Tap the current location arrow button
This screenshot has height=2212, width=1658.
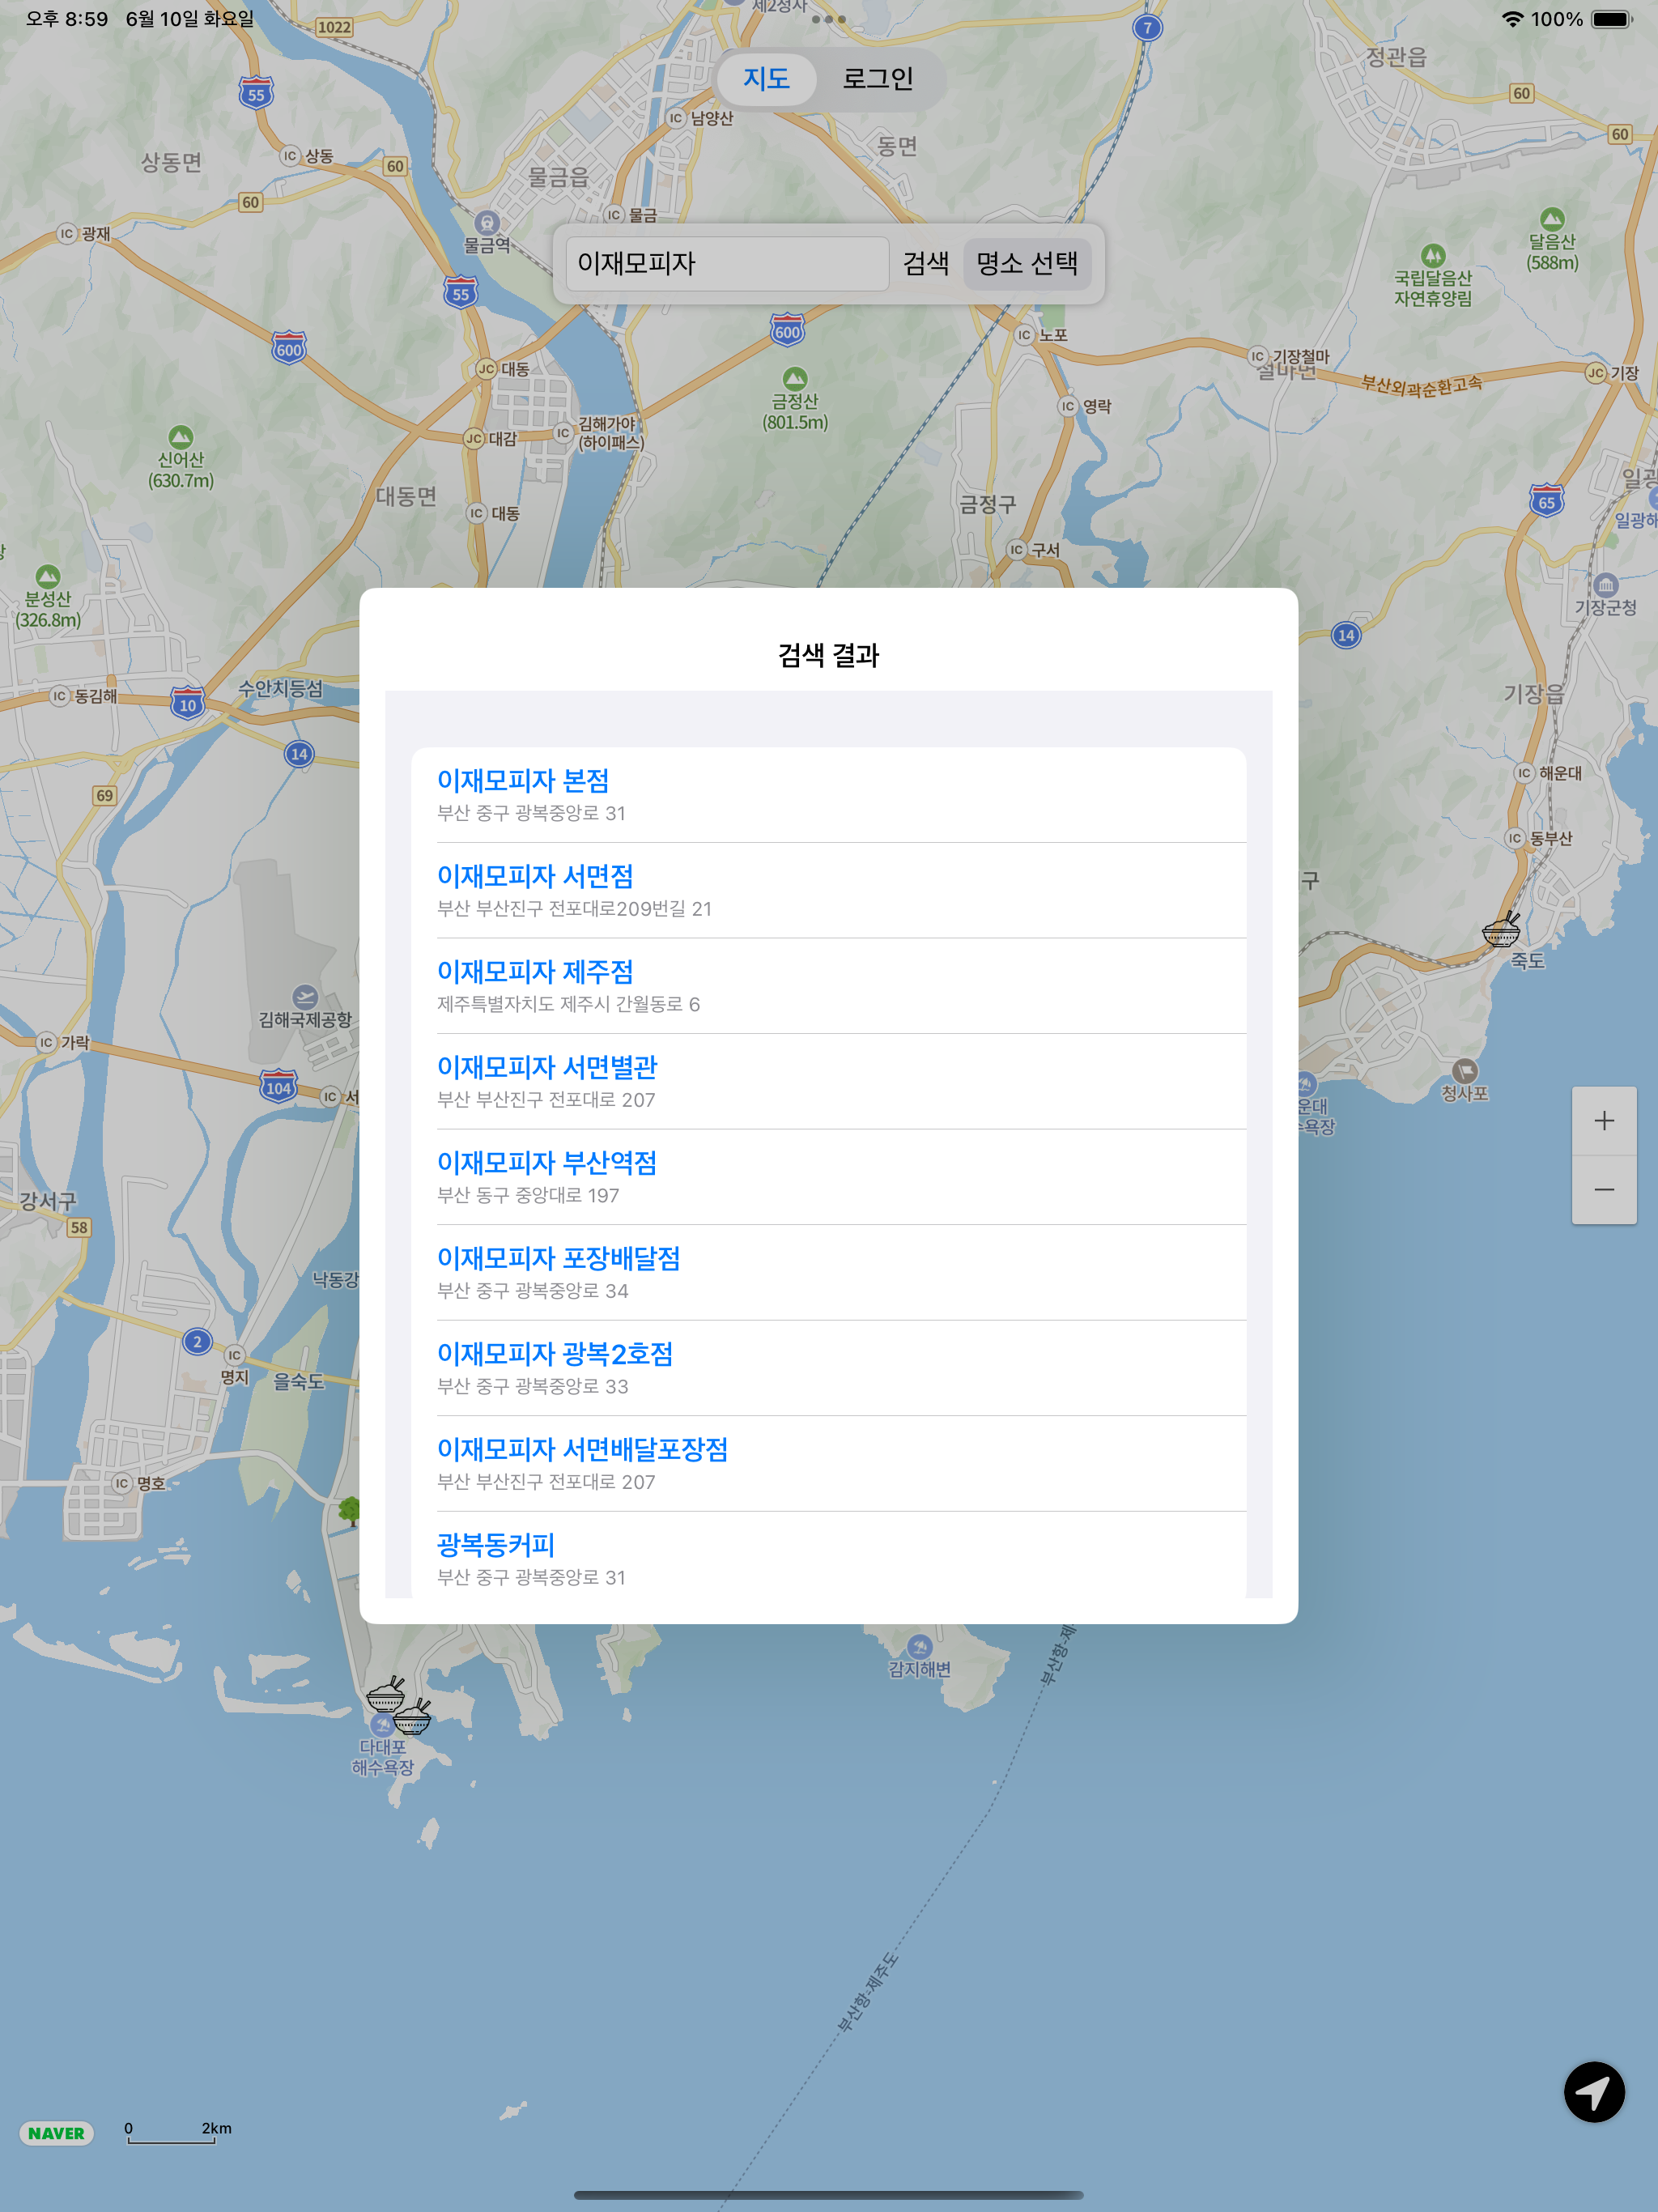coord(1593,2091)
